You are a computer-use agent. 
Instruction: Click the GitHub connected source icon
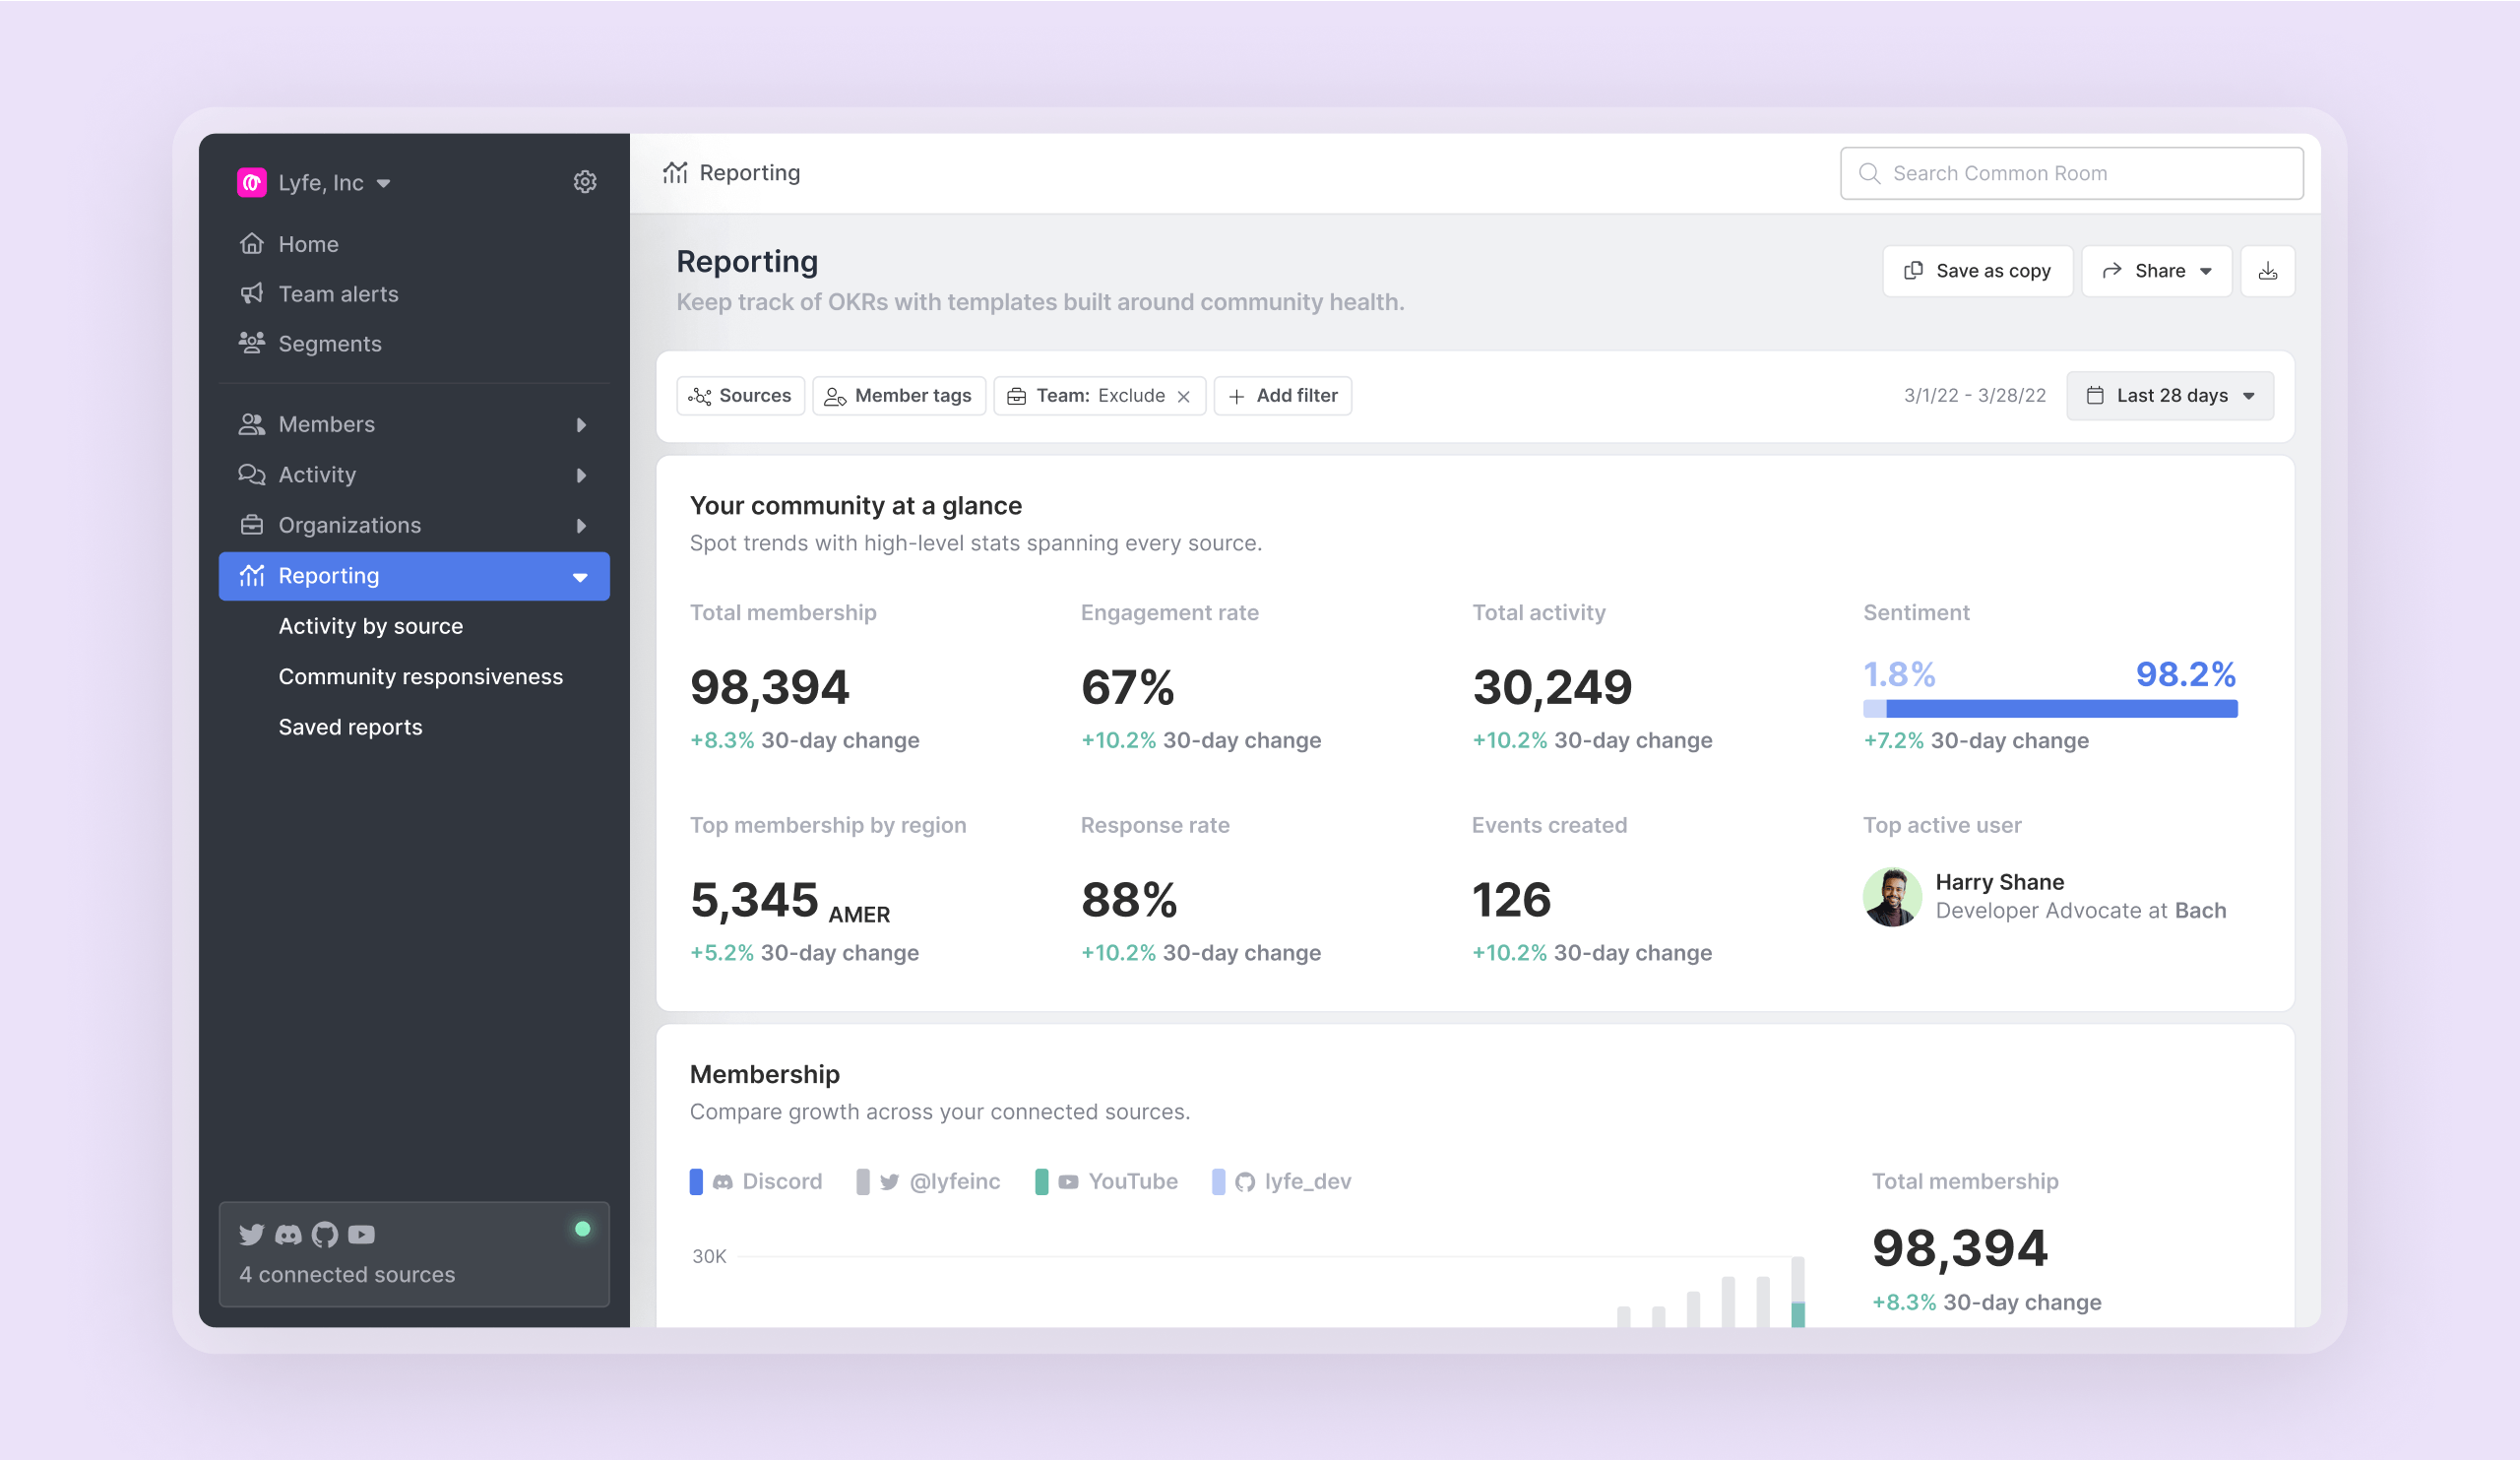click(325, 1234)
